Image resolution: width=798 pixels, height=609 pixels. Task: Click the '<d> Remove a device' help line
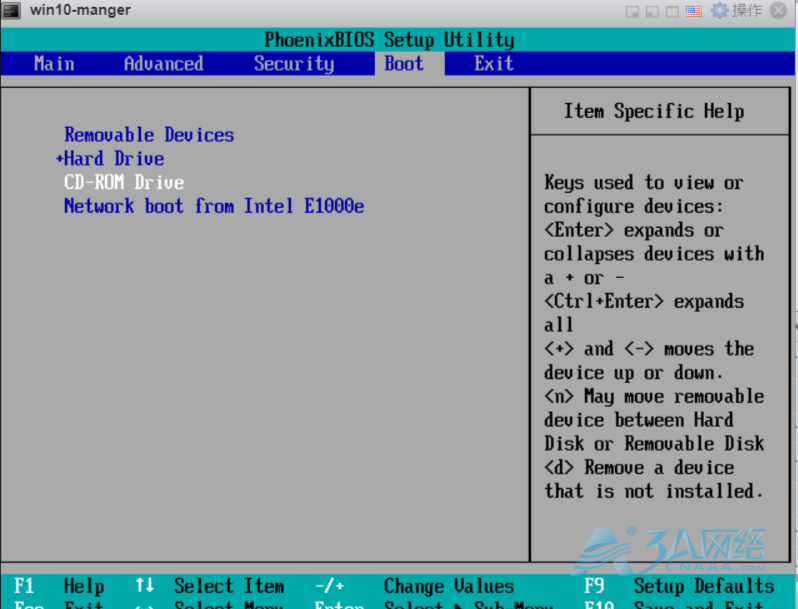coord(639,467)
